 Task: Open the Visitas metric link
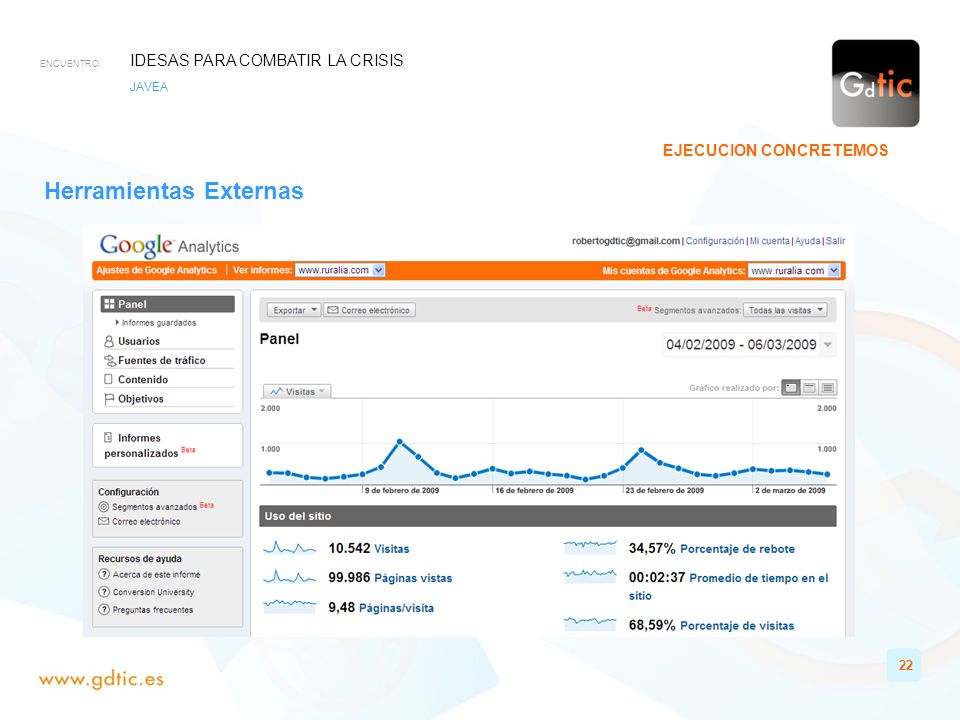click(x=391, y=549)
